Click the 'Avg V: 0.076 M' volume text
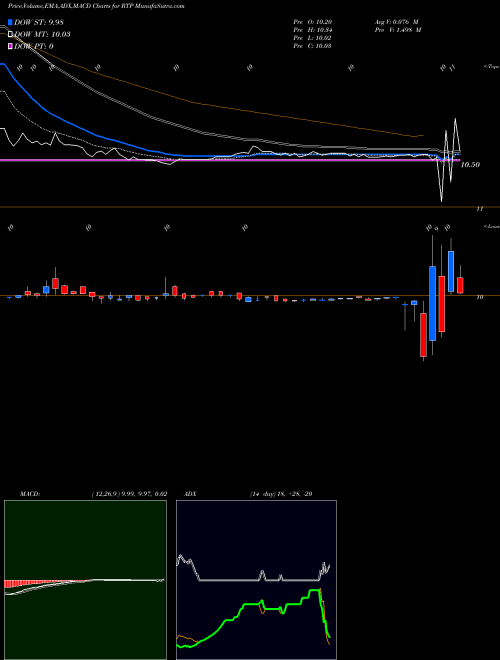Screen dimensions: 500x660 coord(397,22)
